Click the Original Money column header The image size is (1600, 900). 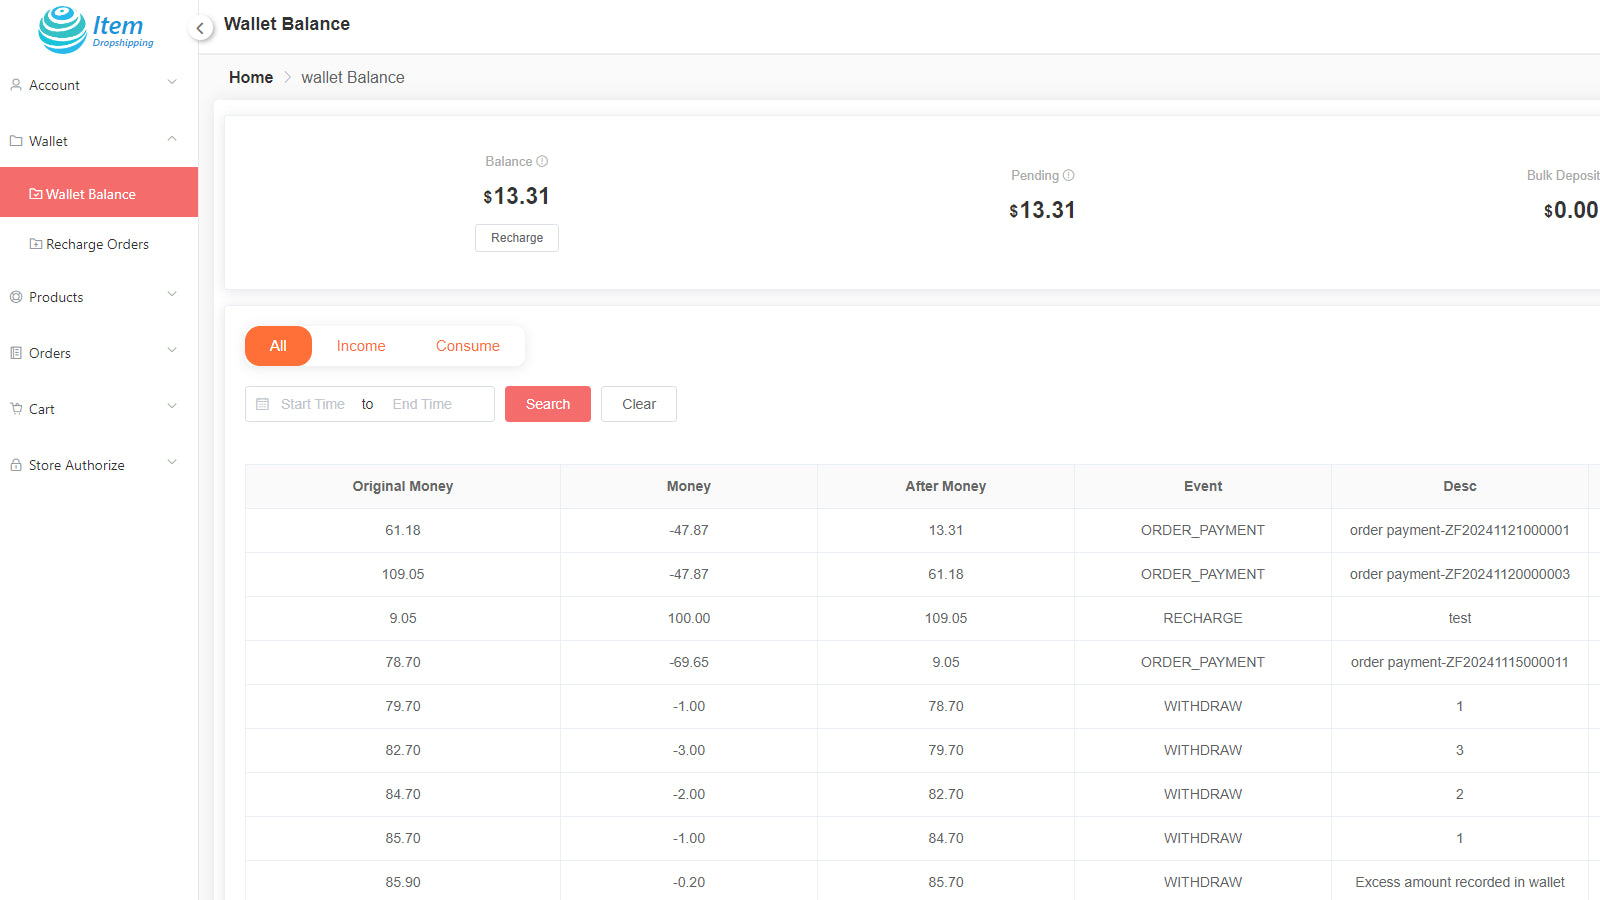point(403,486)
